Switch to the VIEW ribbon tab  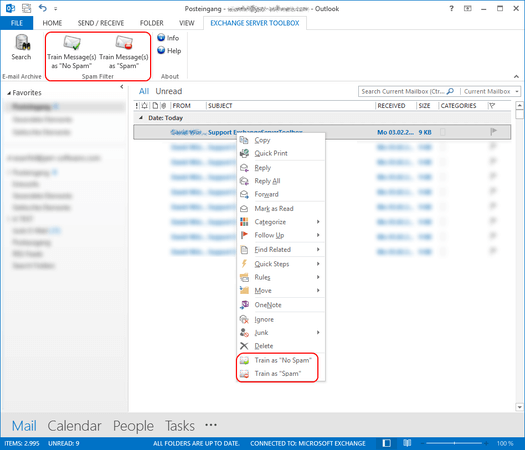pos(186,23)
